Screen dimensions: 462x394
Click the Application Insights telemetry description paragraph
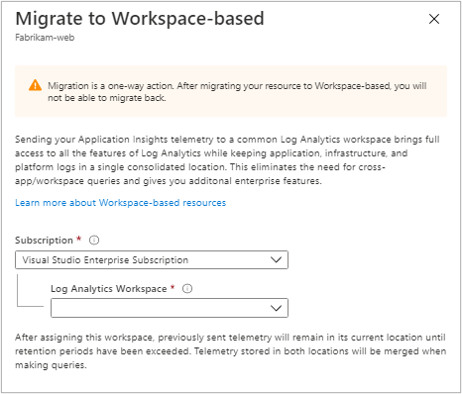point(227,160)
